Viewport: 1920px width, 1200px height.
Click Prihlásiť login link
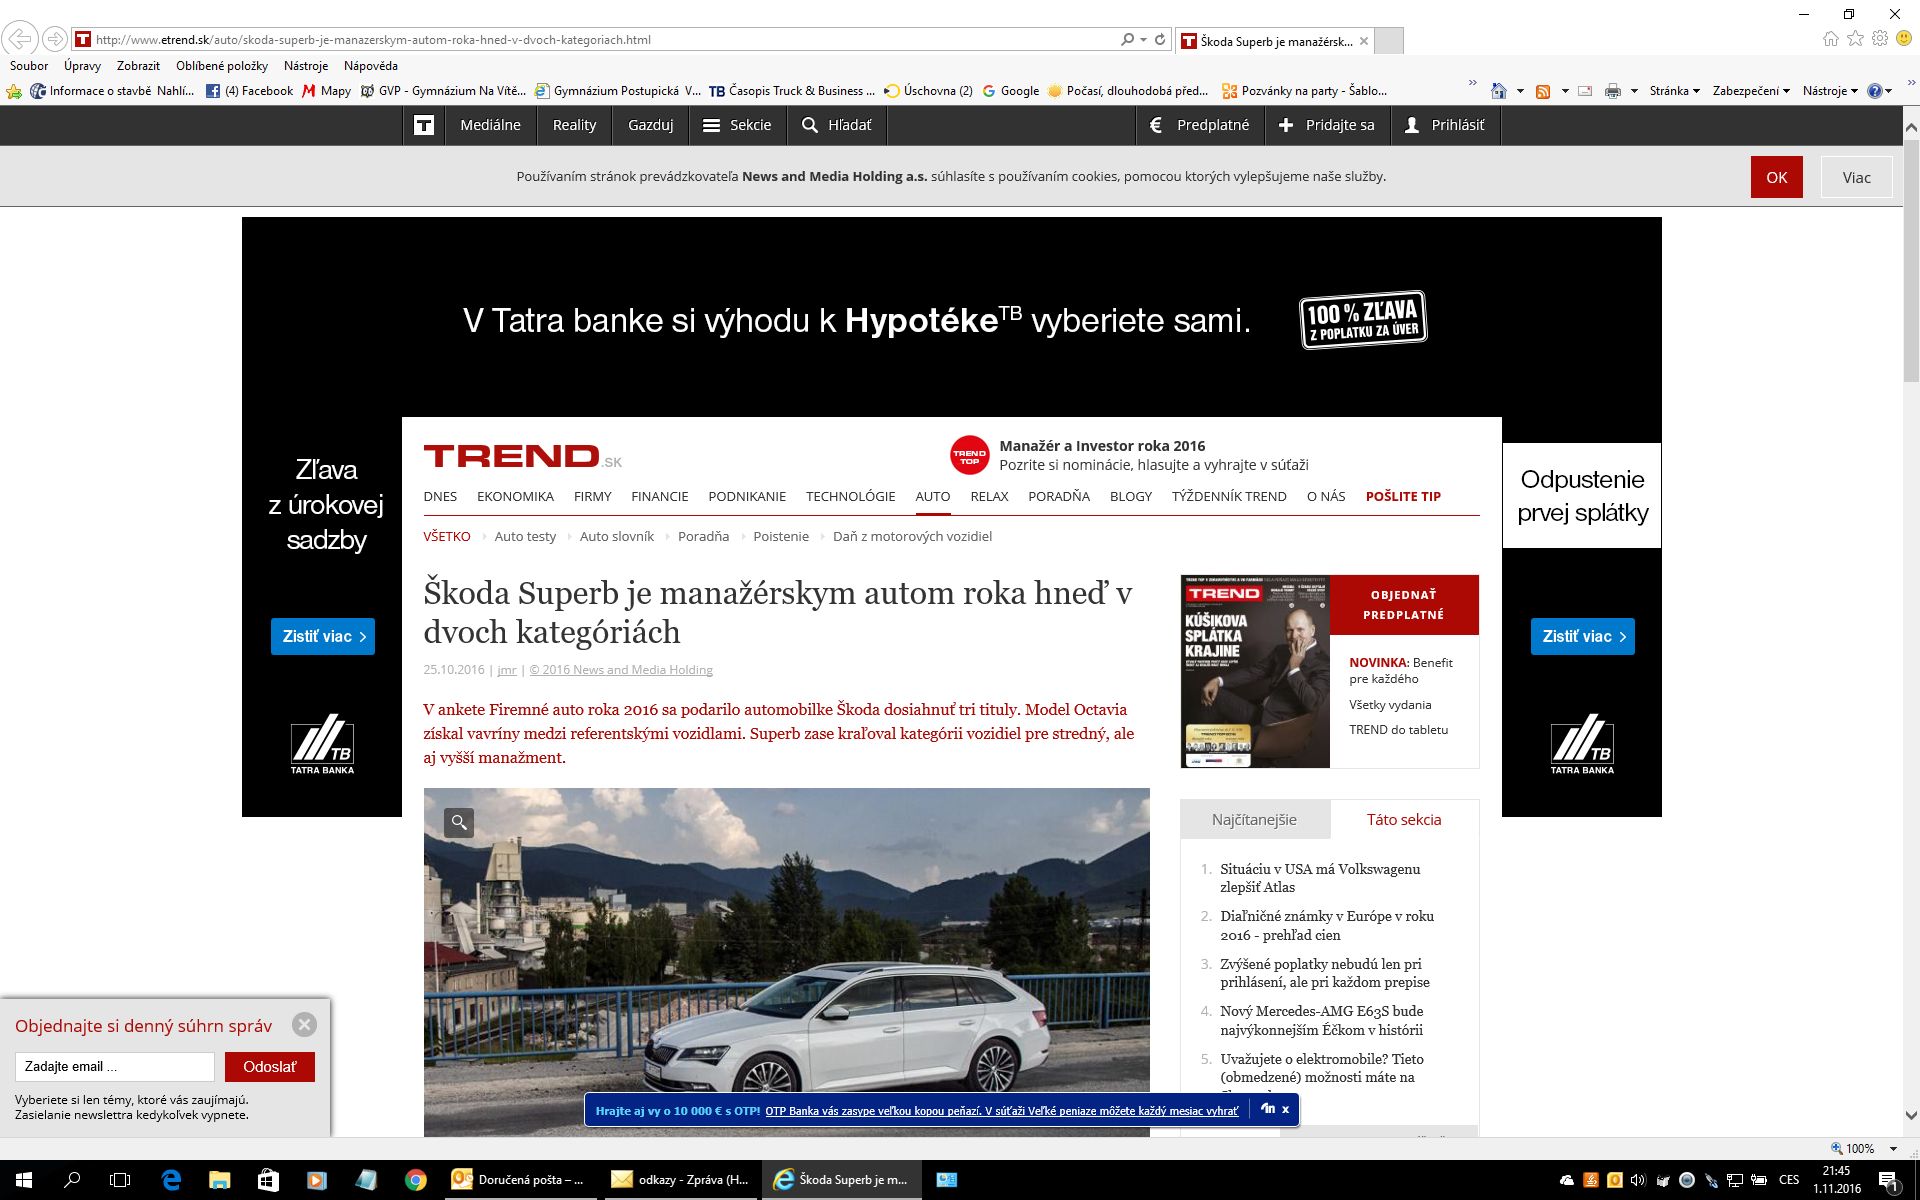pos(1445,125)
